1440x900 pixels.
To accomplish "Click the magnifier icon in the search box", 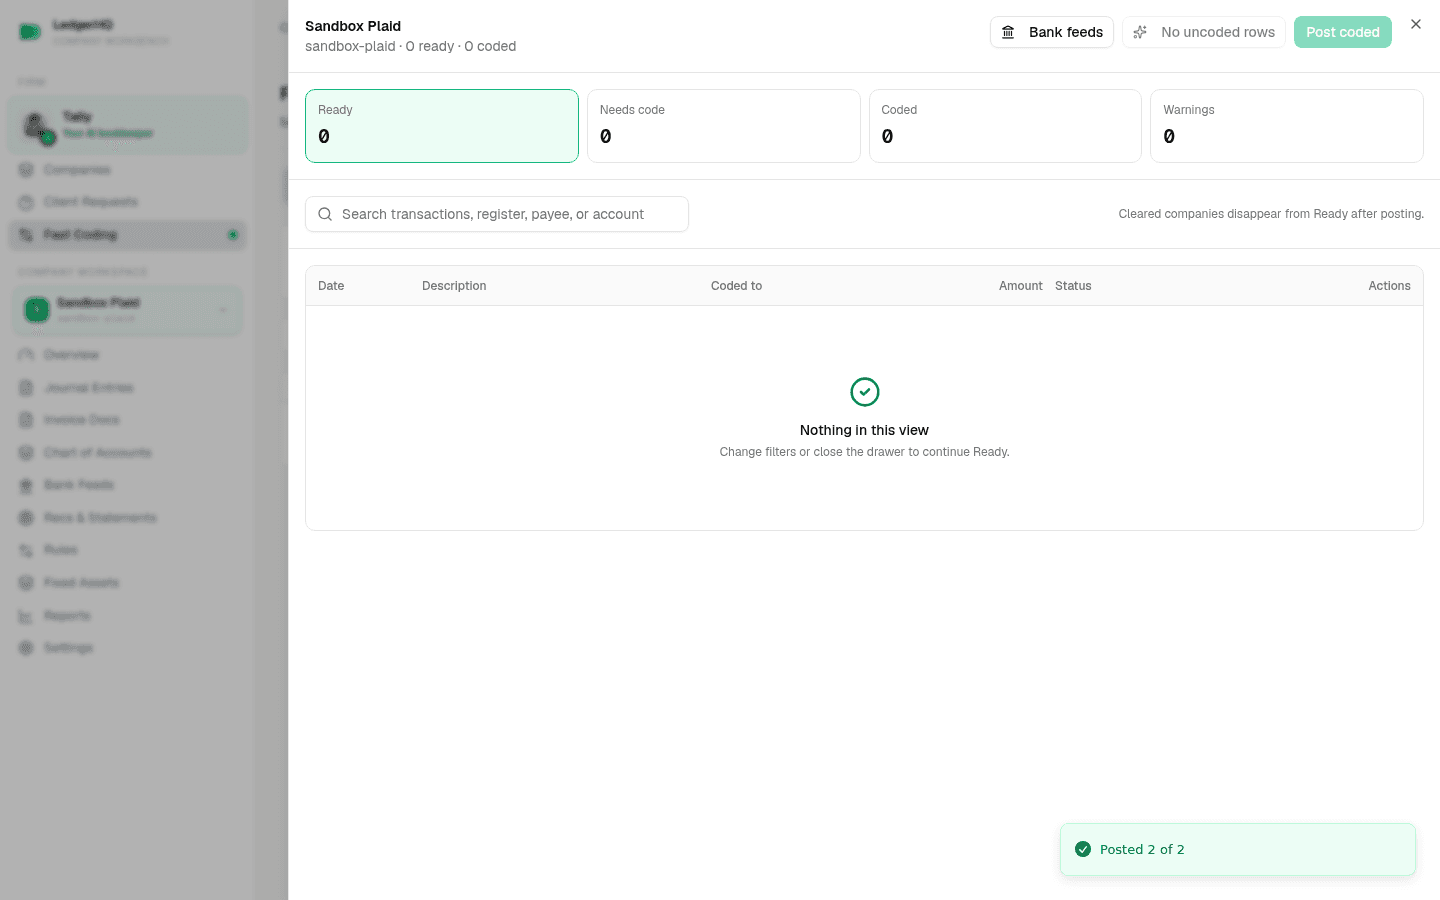I will click(325, 214).
